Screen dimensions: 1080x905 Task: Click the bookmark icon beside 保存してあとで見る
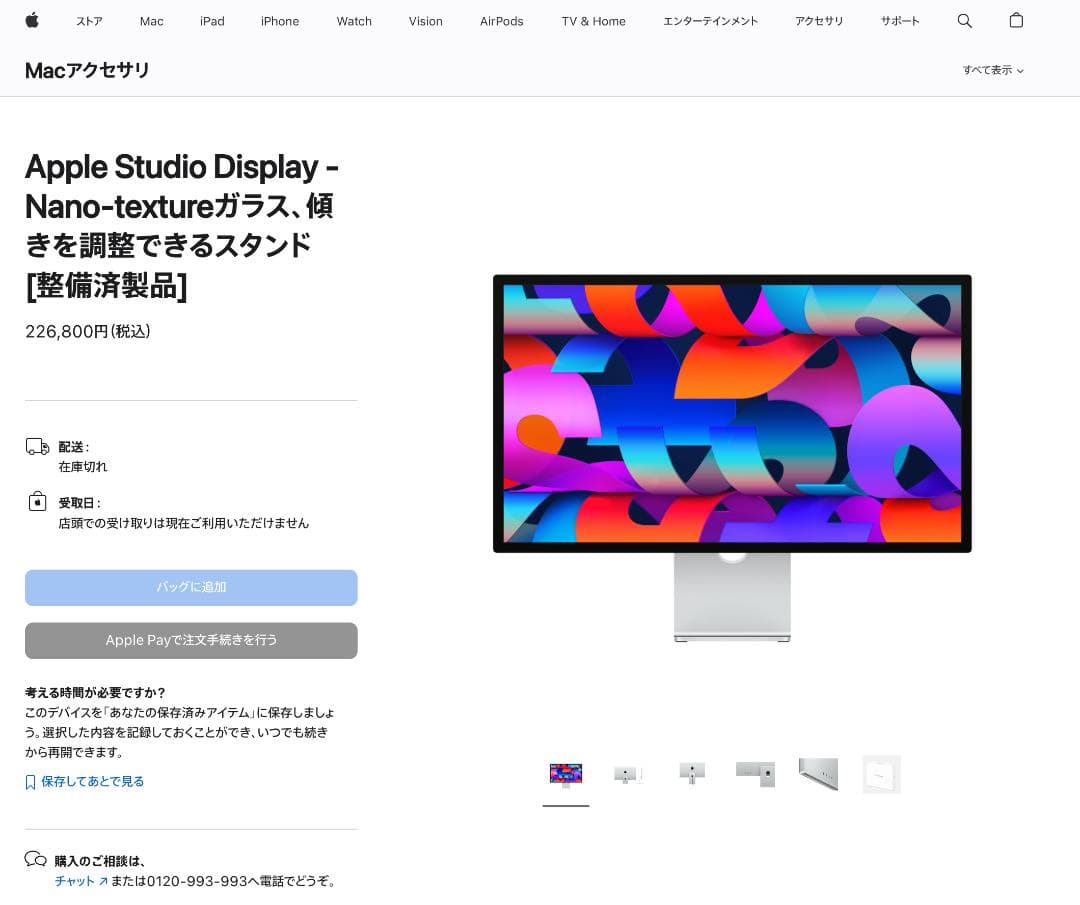(x=30, y=782)
